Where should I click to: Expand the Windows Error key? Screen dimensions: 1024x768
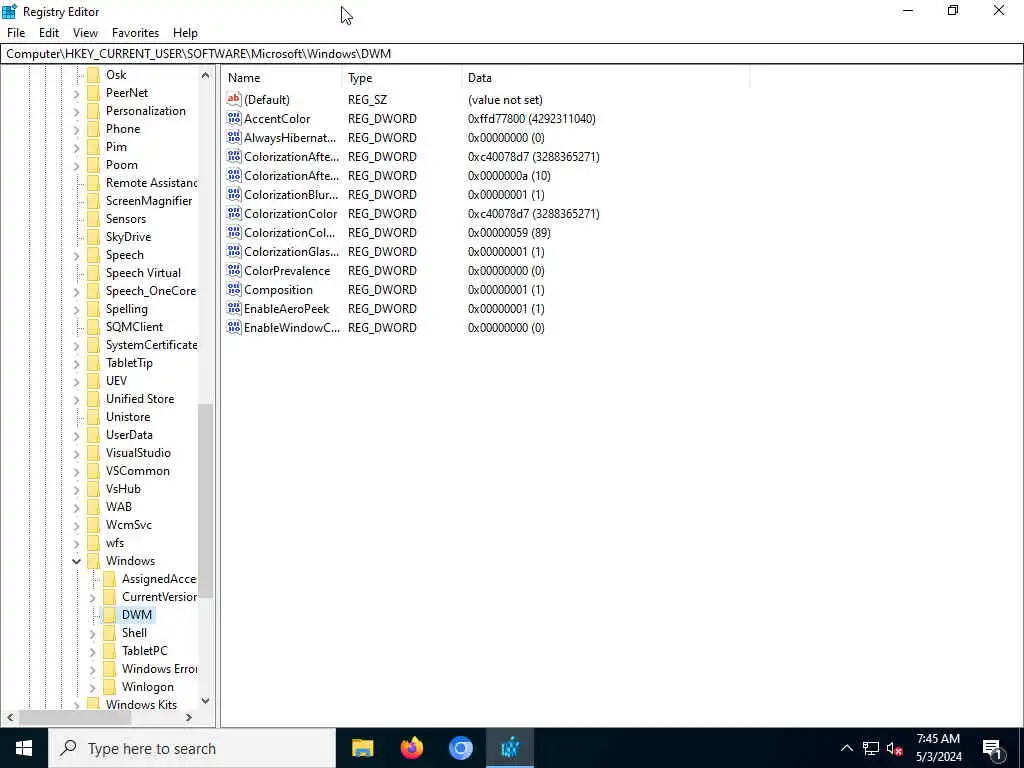click(x=92, y=669)
